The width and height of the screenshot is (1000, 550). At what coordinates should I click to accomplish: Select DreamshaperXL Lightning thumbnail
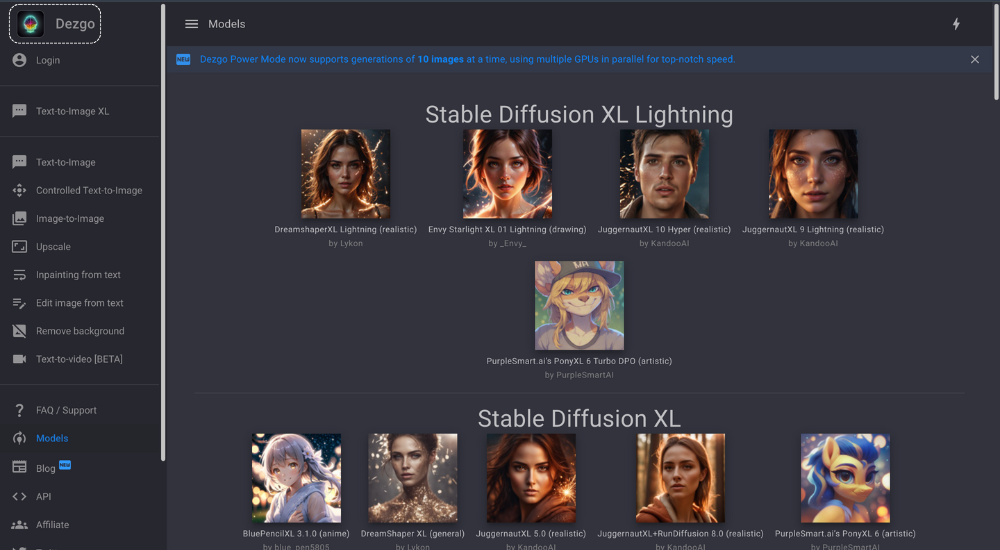[345, 174]
